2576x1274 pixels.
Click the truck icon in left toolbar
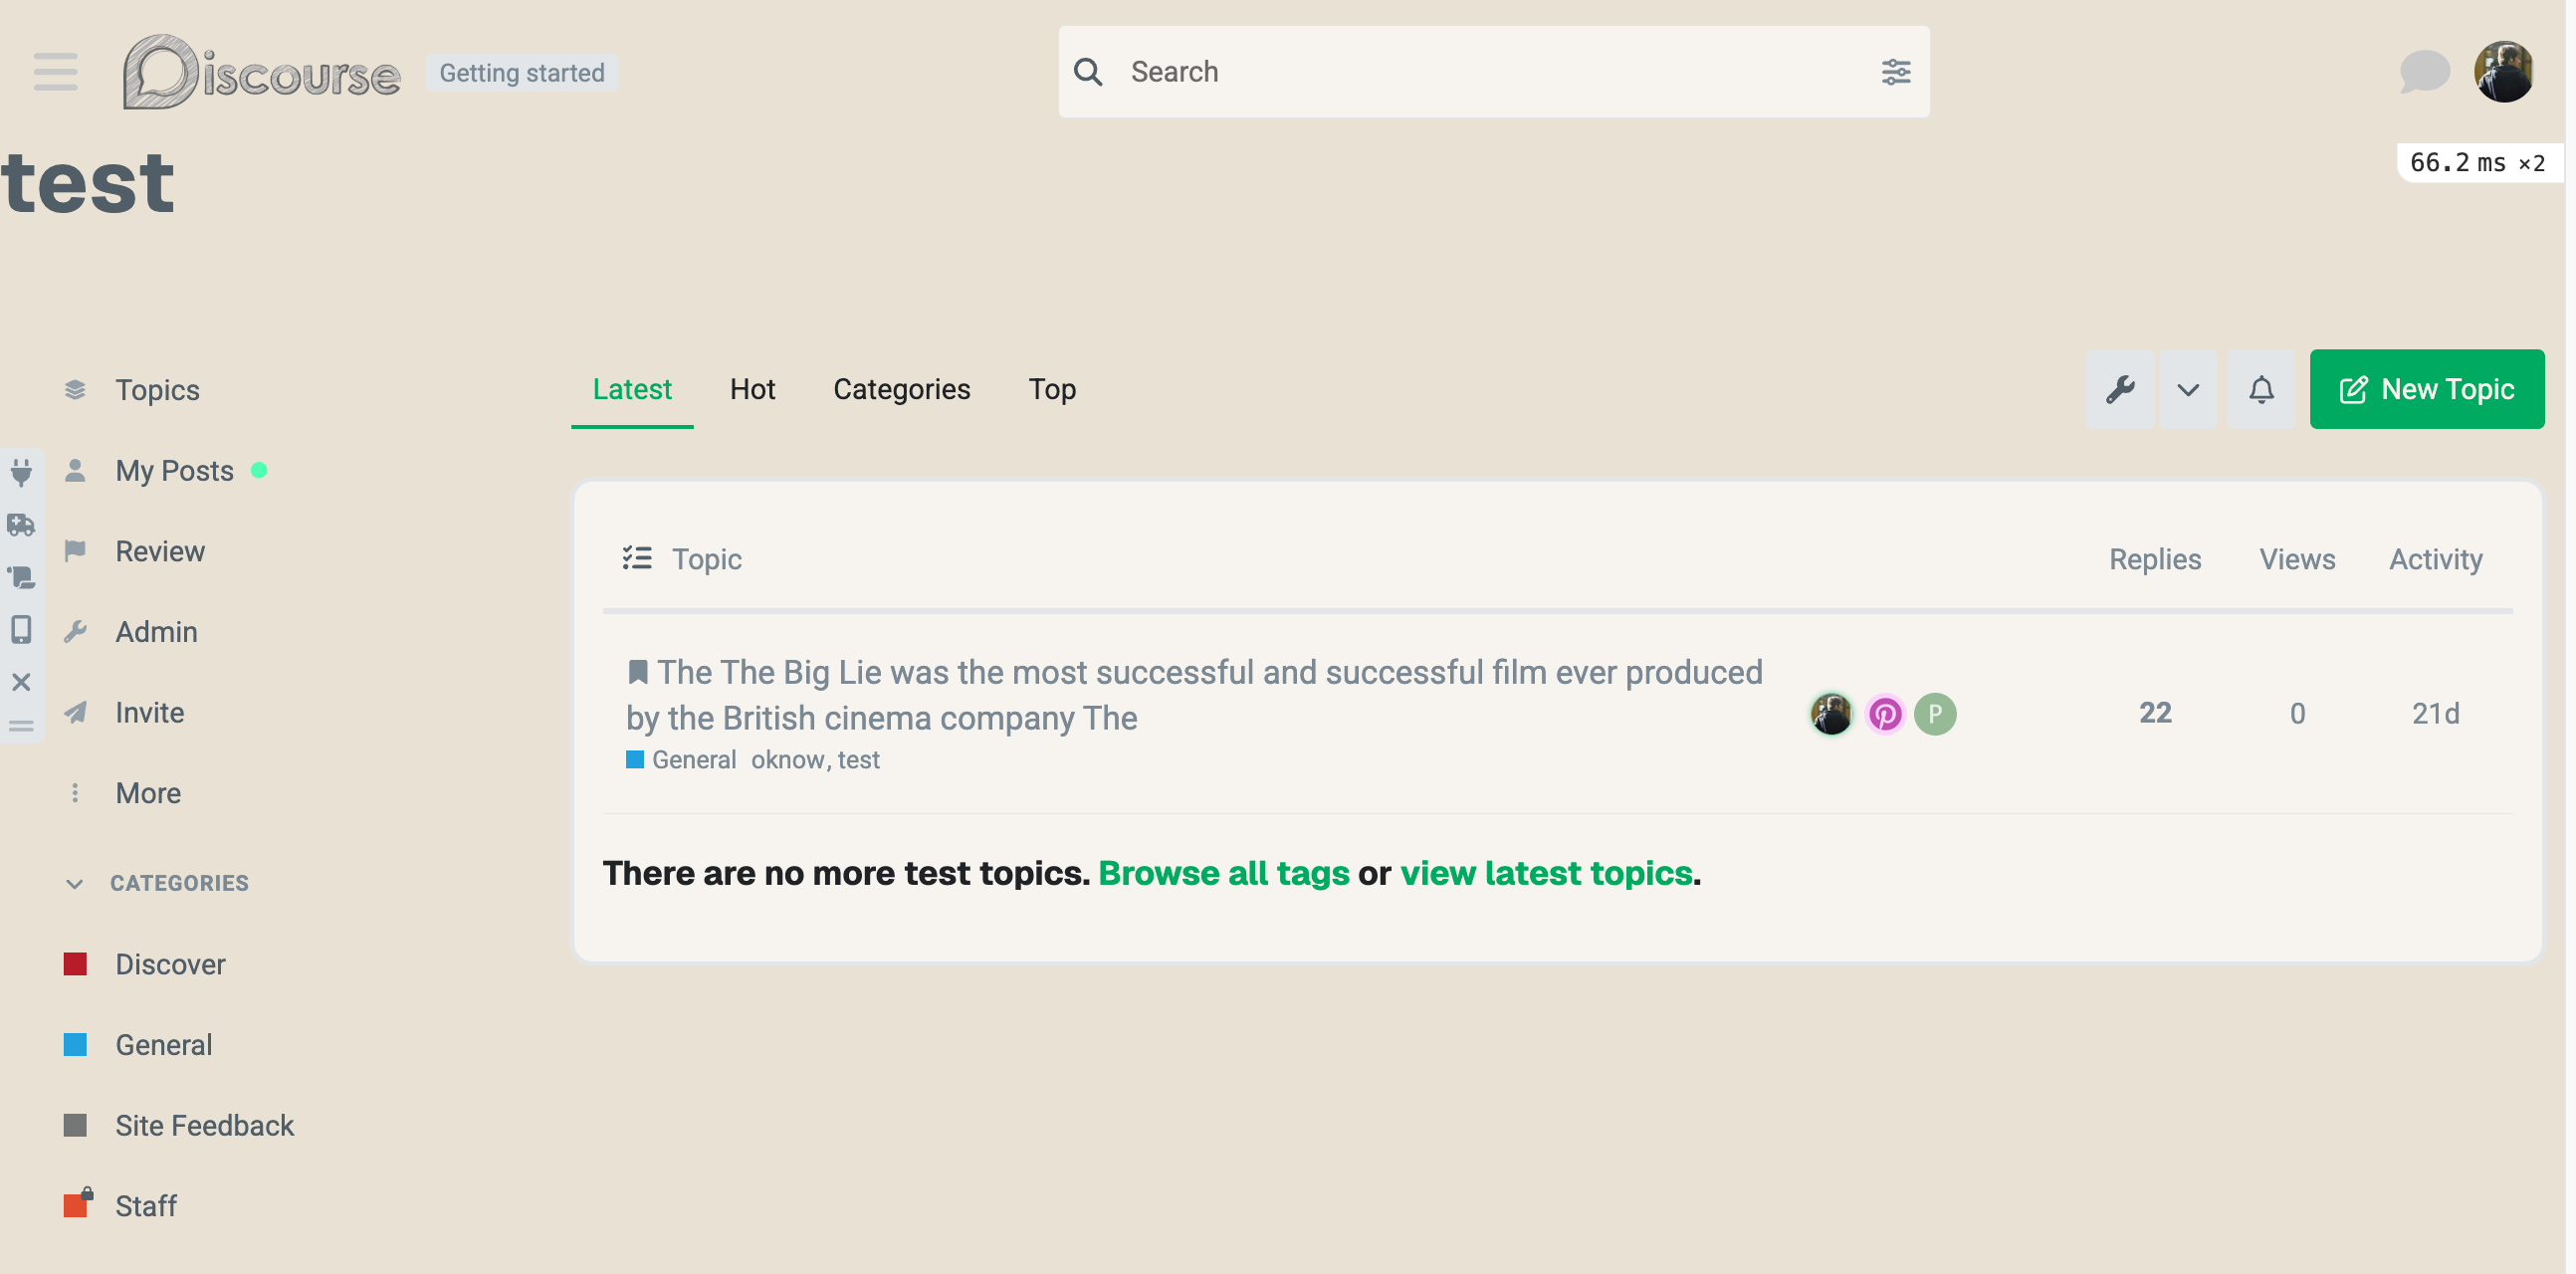click(21, 524)
